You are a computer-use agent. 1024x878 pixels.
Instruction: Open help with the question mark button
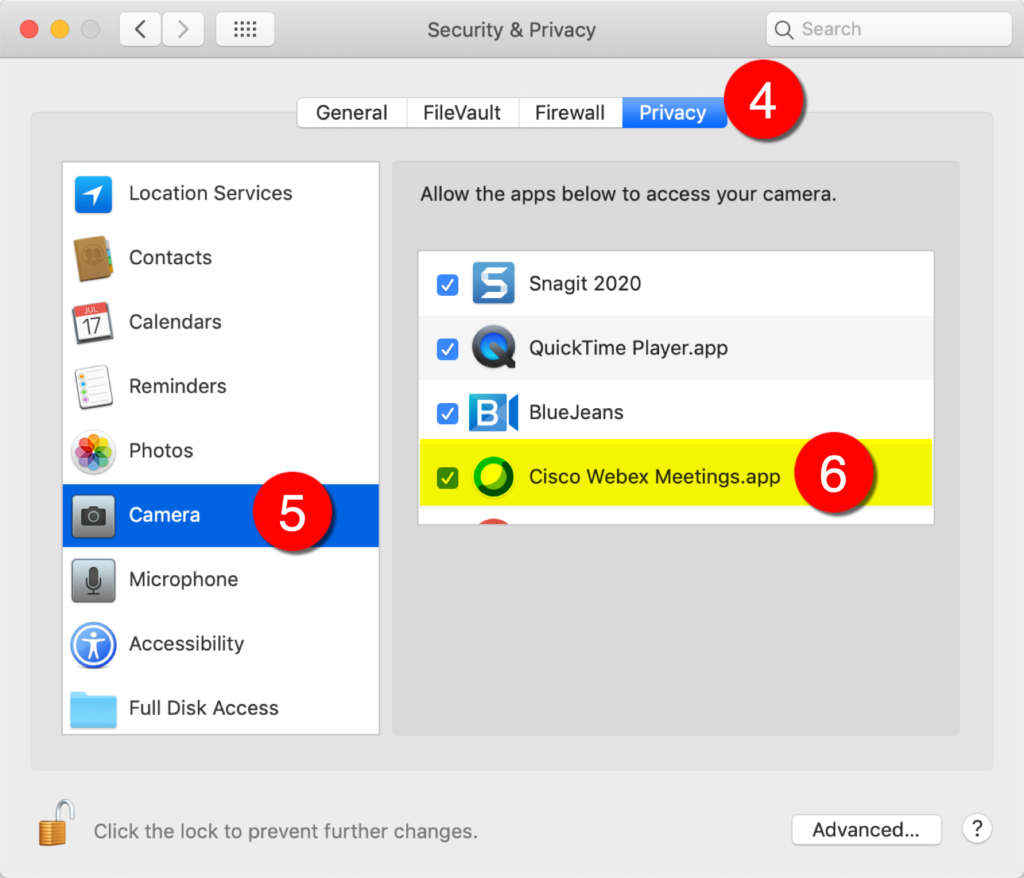977,829
